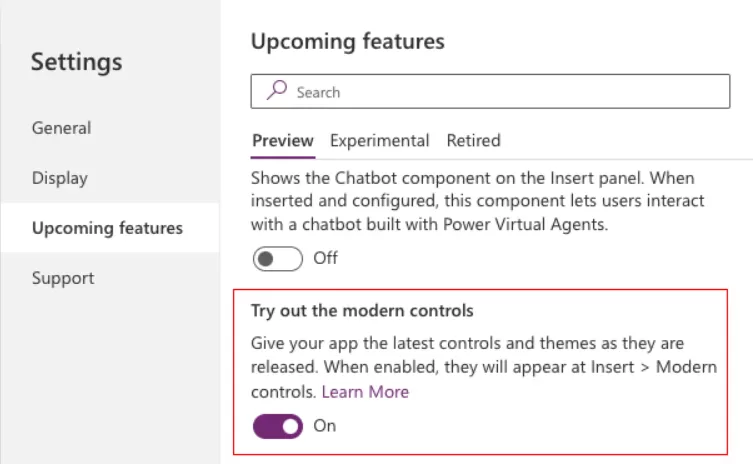Click the Upcoming features page heading
This screenshot has height=464, width=753.
347,41
